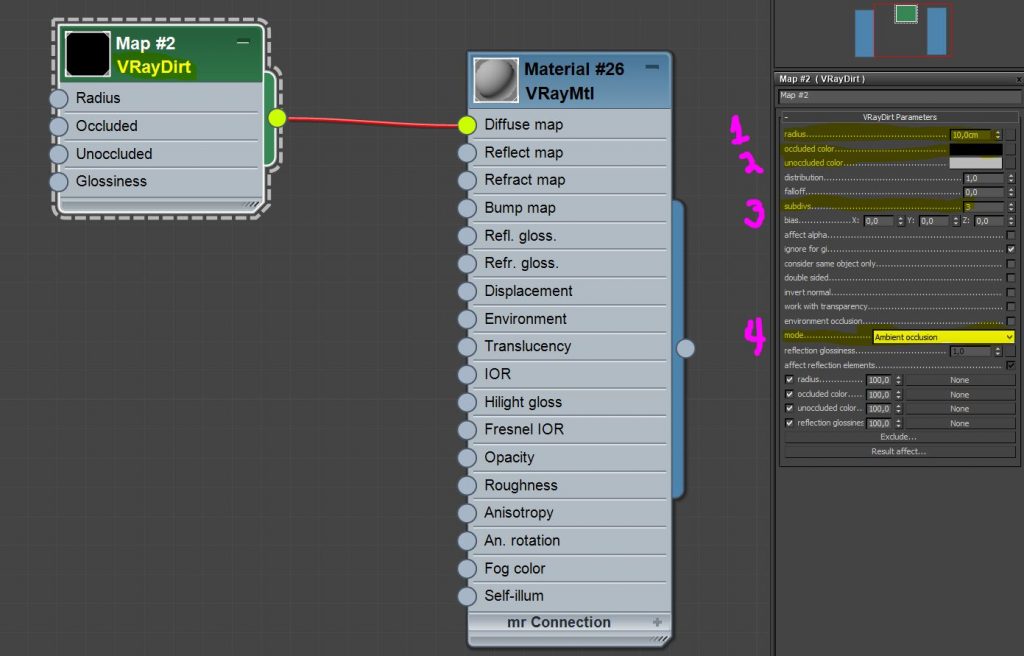Click the Exclude... button
Viewport: 1024px width, 656px height.
pyautogui.click(x=898, y=437)
